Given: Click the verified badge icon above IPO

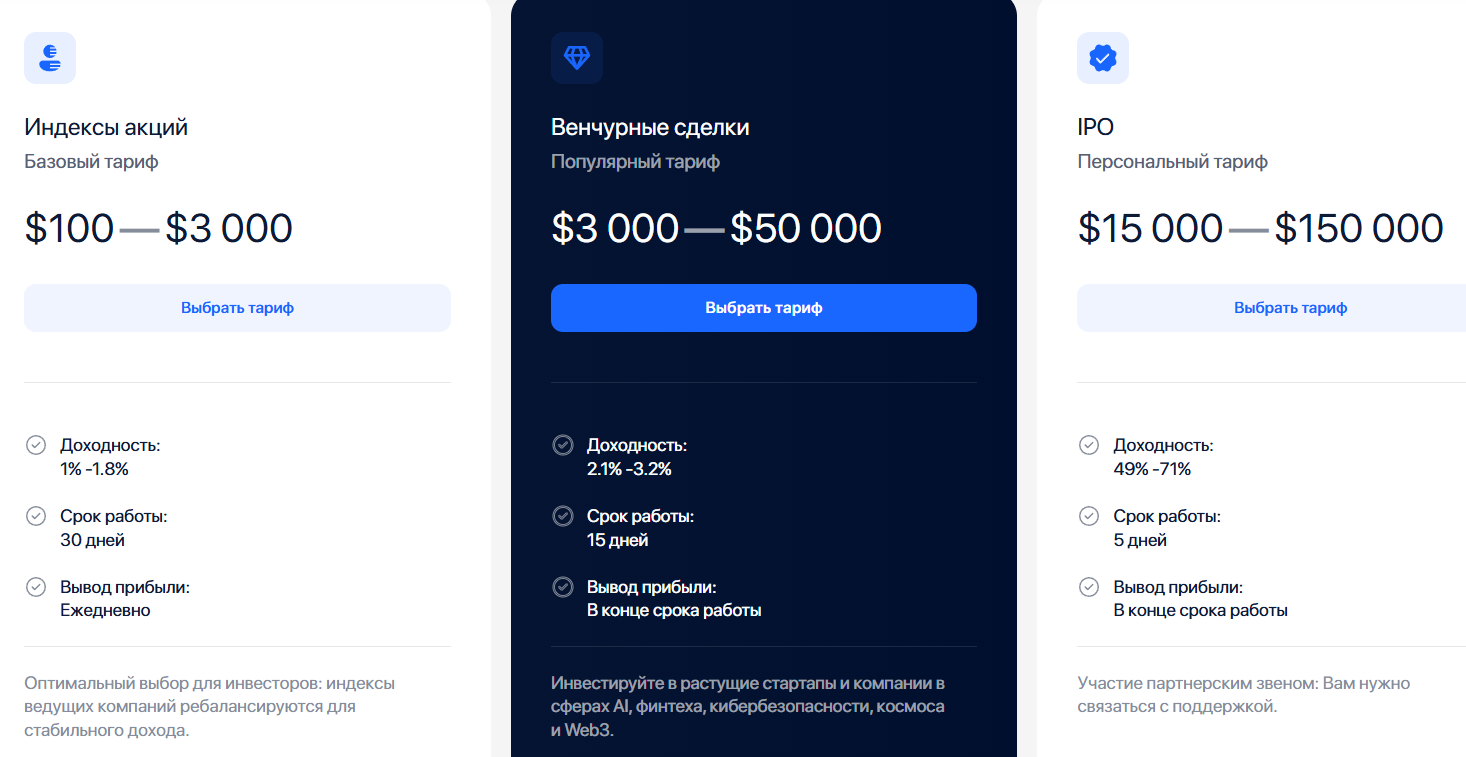Looking at the screenshot, I should pyautogui.click(x=1103, y=58).
